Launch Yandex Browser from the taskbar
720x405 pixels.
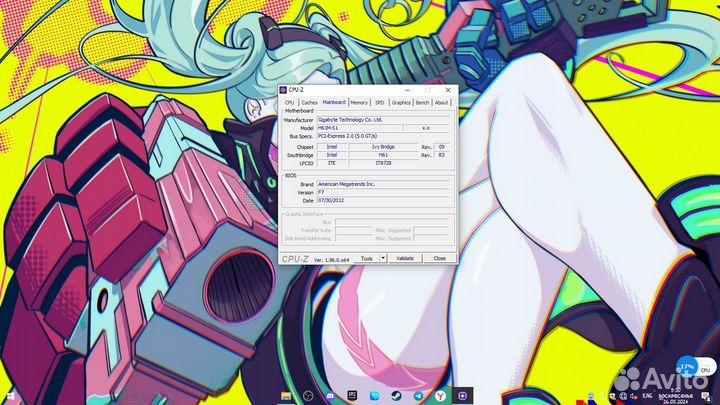[439, 396]
